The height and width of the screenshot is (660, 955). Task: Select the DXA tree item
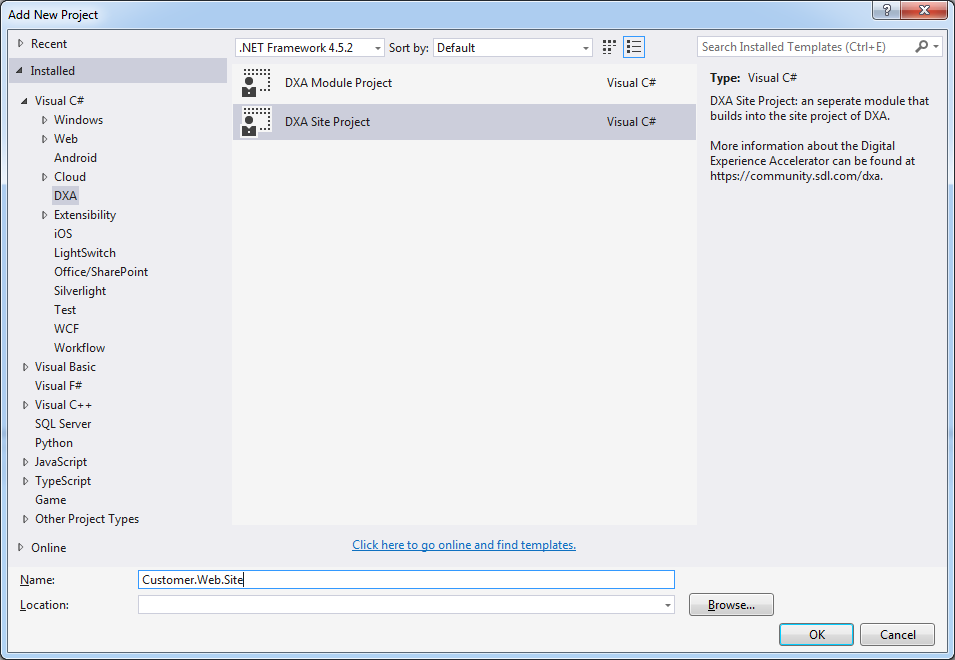click(x=66, y=196)
